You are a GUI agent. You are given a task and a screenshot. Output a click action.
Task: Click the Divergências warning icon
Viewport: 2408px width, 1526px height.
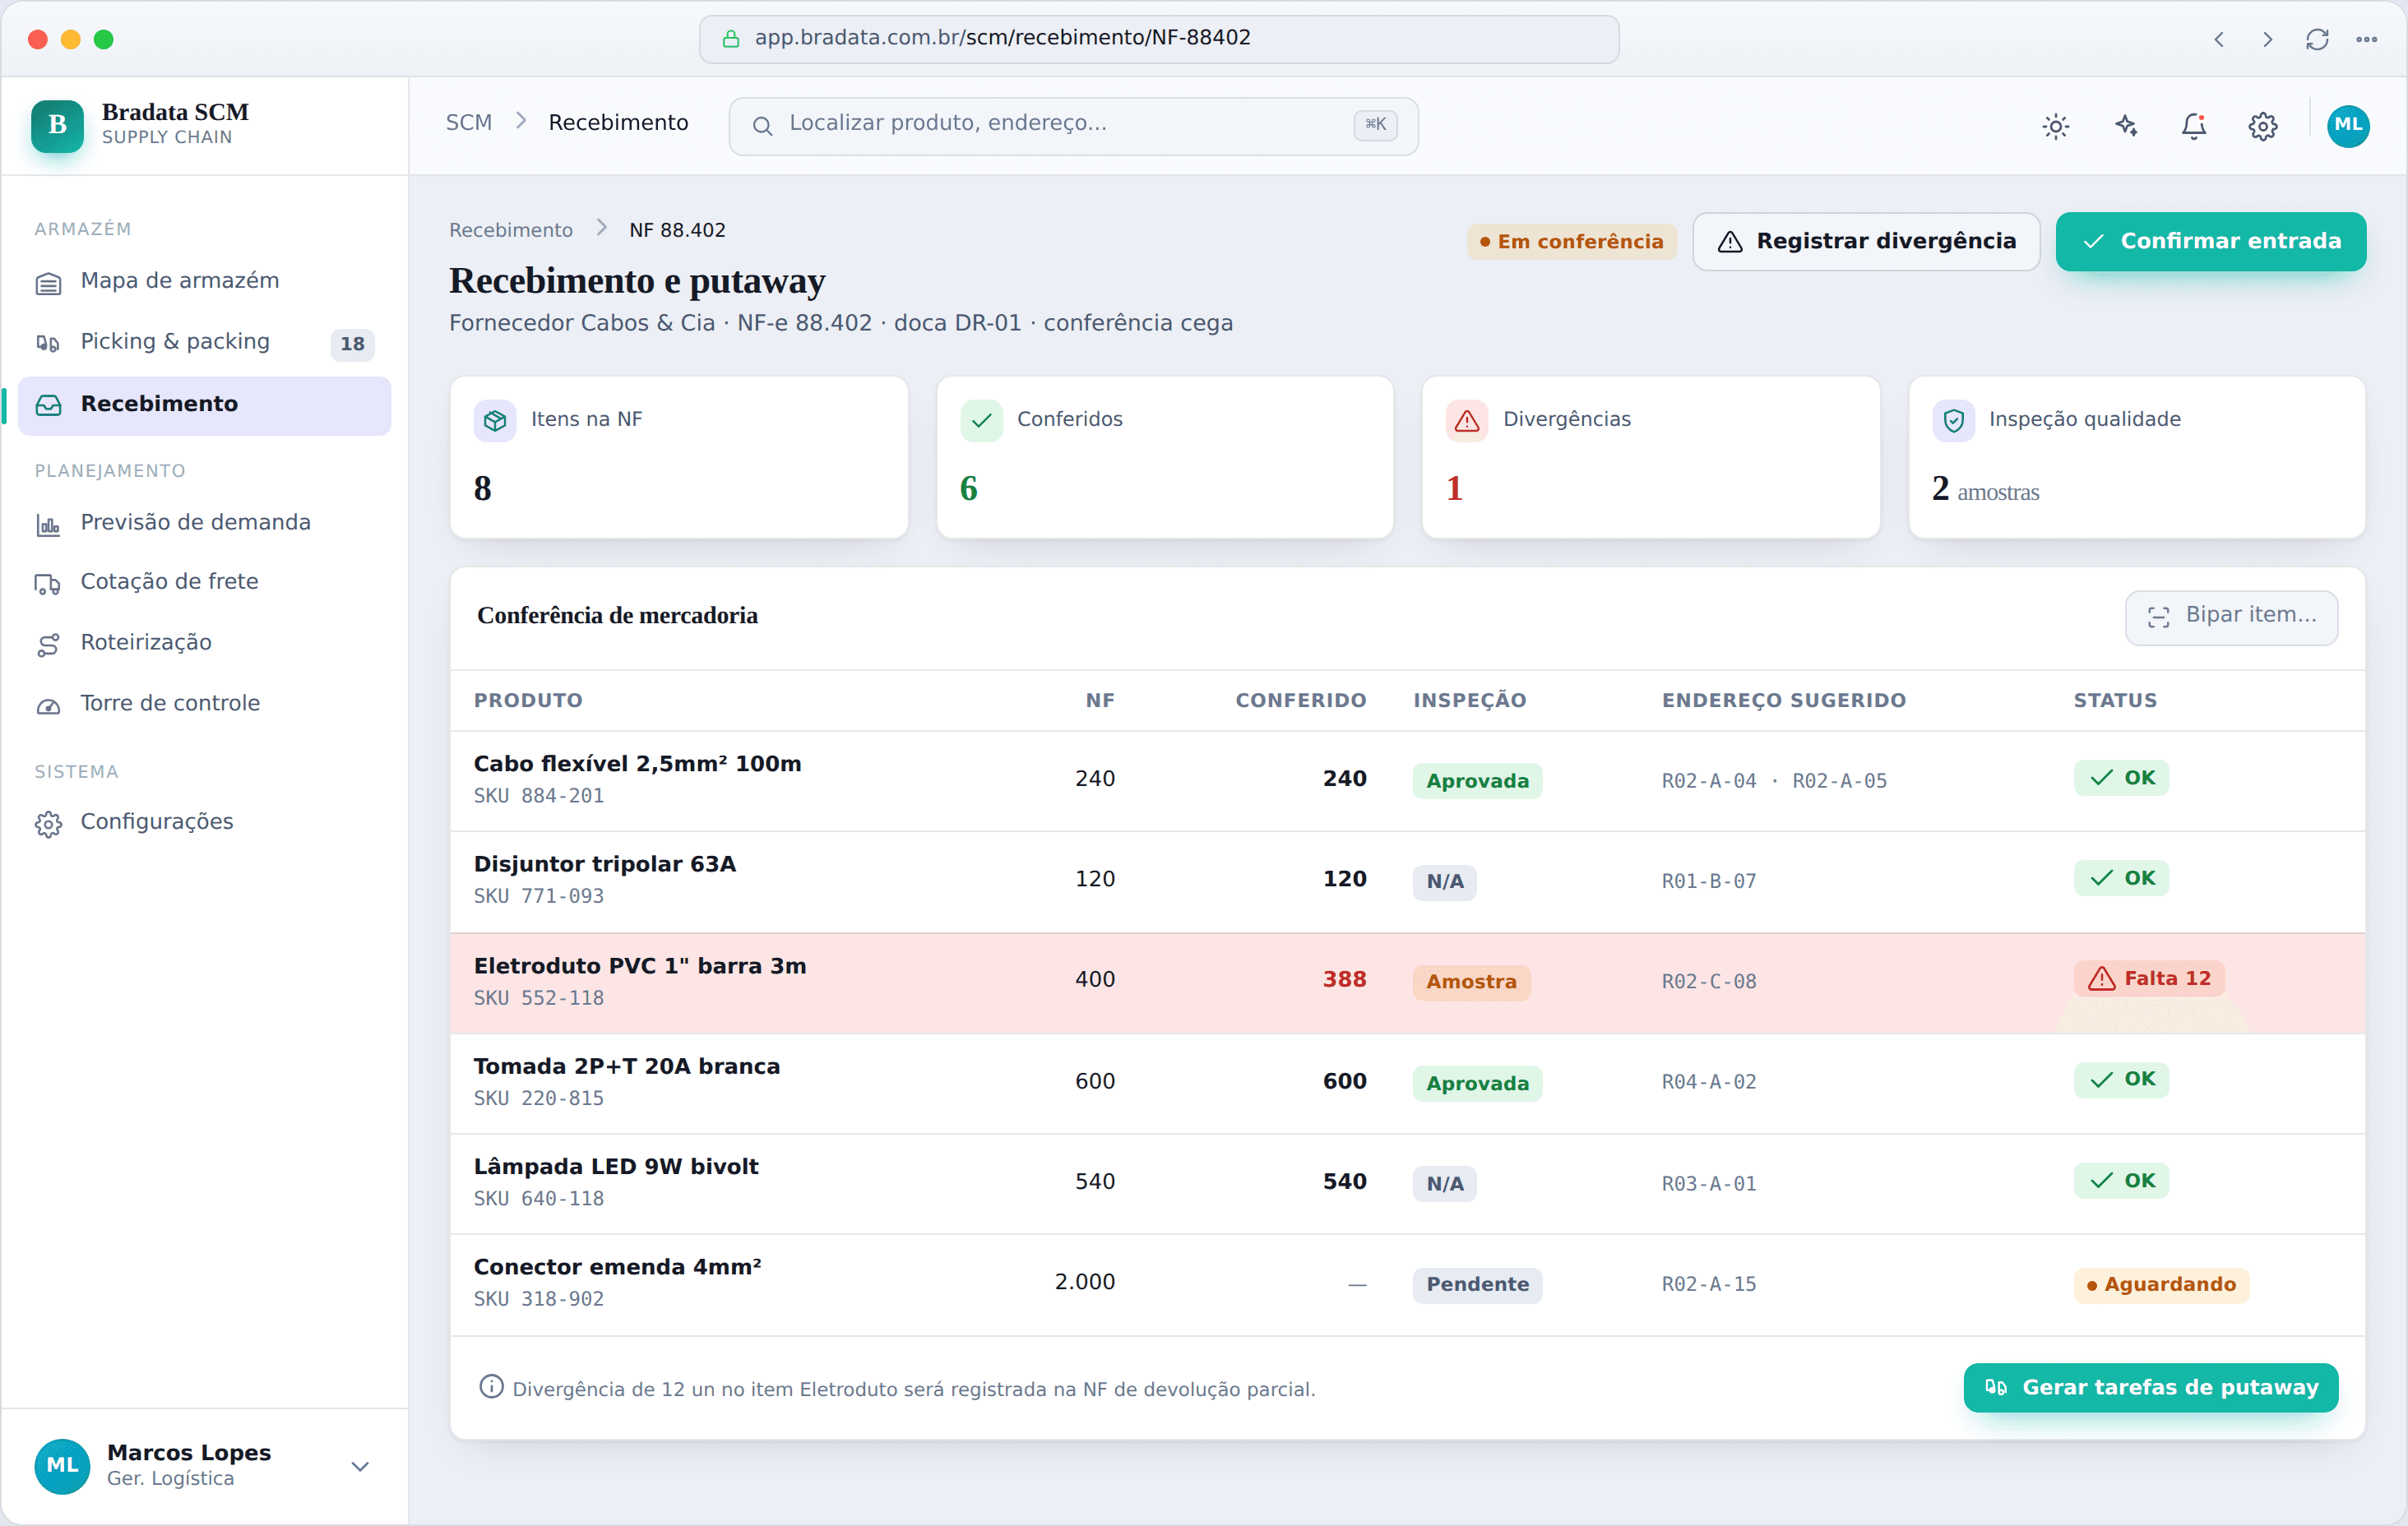(1467, 421)
